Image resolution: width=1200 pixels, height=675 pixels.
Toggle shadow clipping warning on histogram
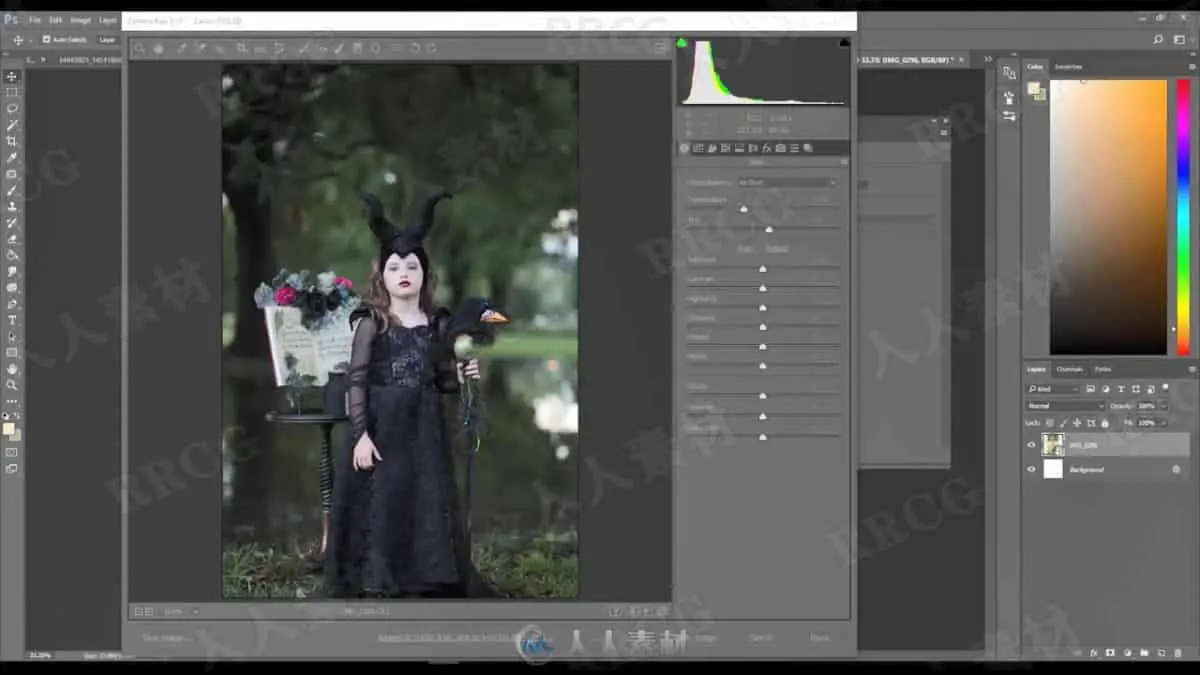[682, 43]
